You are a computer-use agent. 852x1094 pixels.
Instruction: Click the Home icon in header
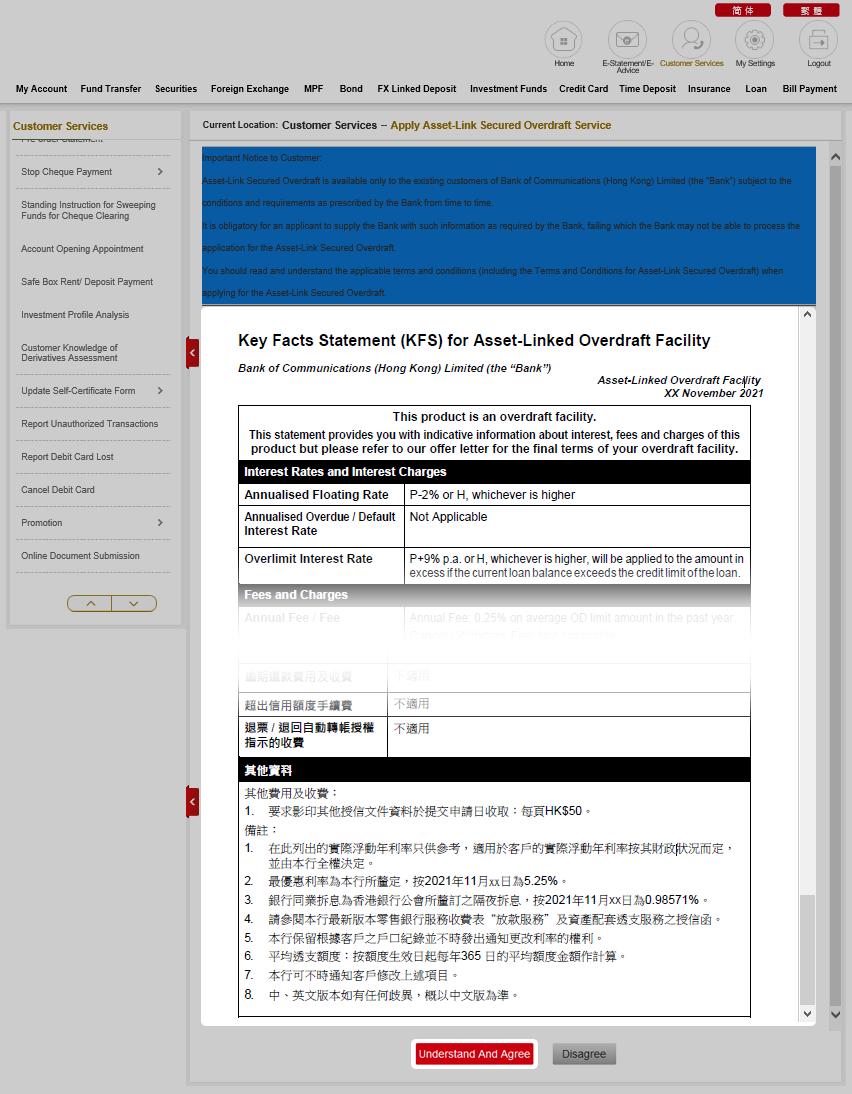(x=563, y=40)
